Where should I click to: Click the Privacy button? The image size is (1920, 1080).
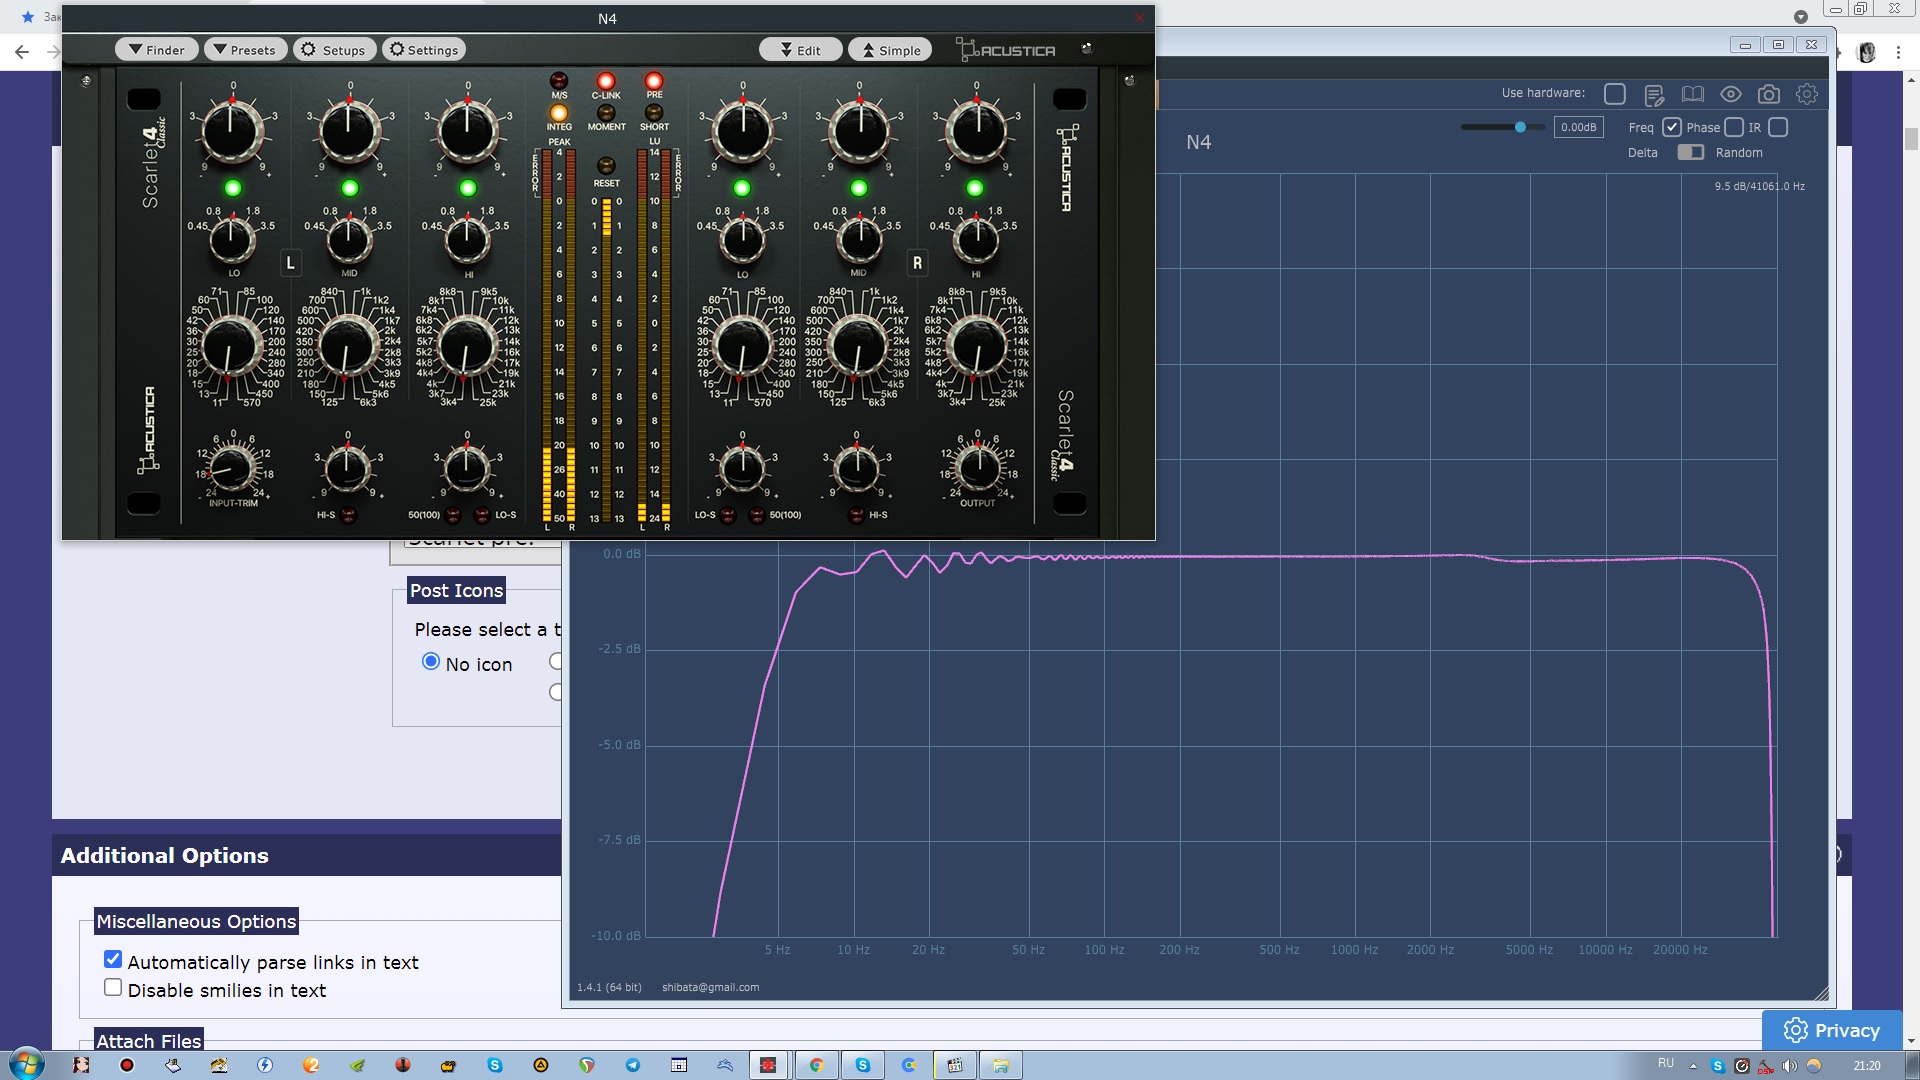coord(1831,1030)
